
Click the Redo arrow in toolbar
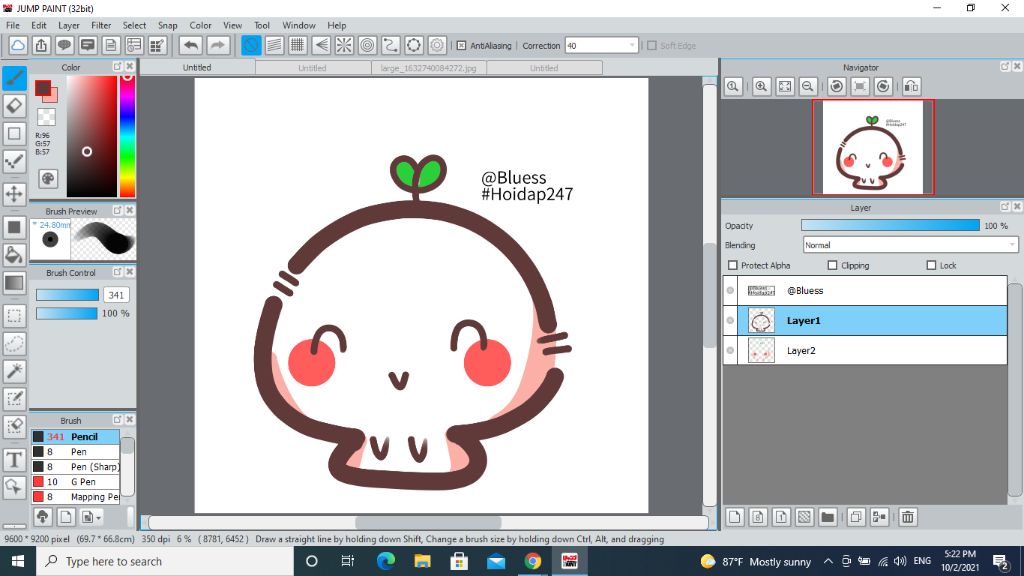(217, 45)
